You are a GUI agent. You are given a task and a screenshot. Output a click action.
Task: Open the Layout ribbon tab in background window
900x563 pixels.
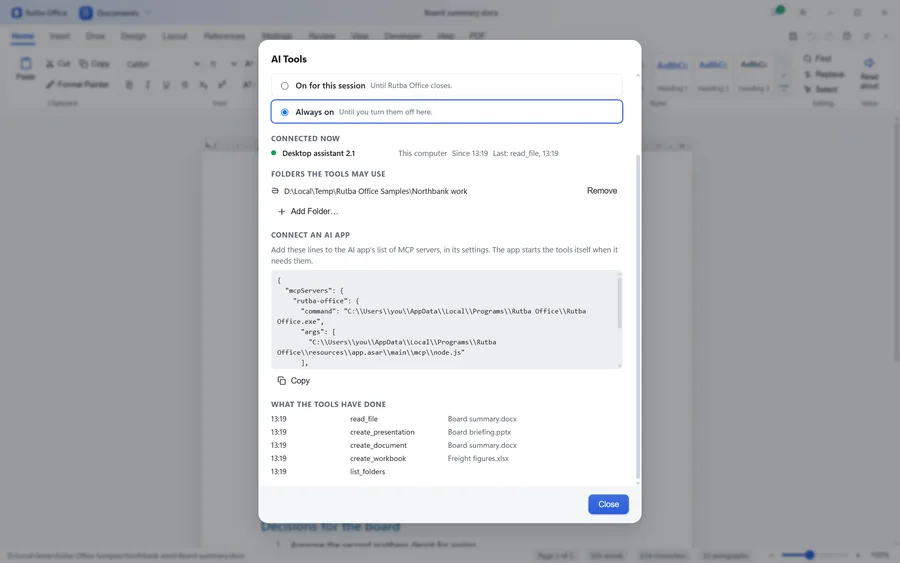[174, 36]
